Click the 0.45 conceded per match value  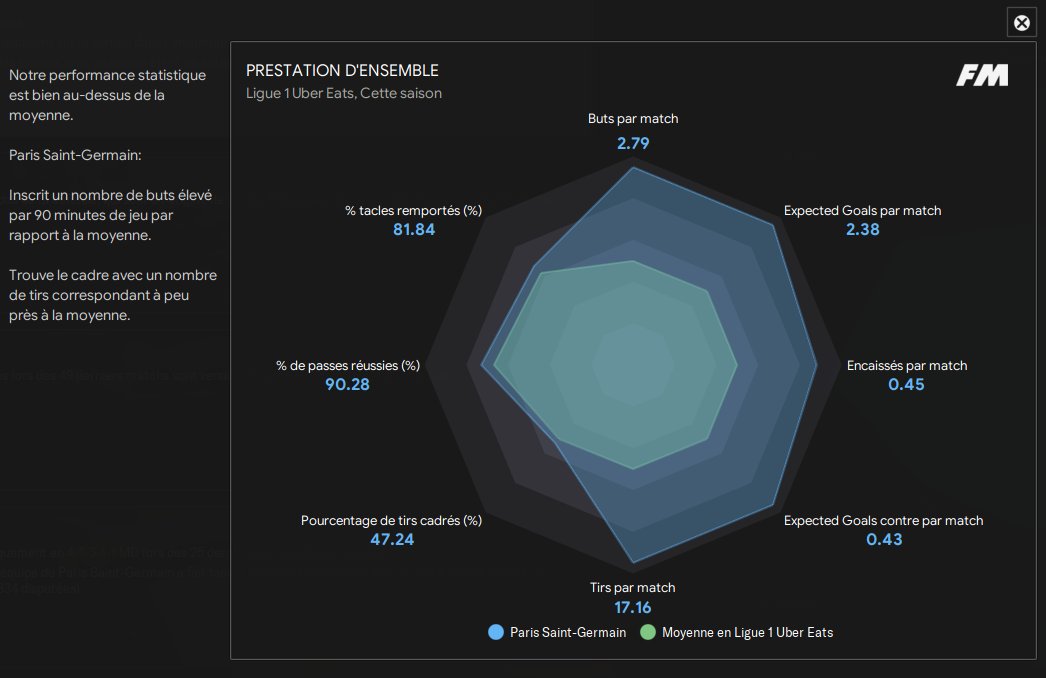click(x=906, y=385)
